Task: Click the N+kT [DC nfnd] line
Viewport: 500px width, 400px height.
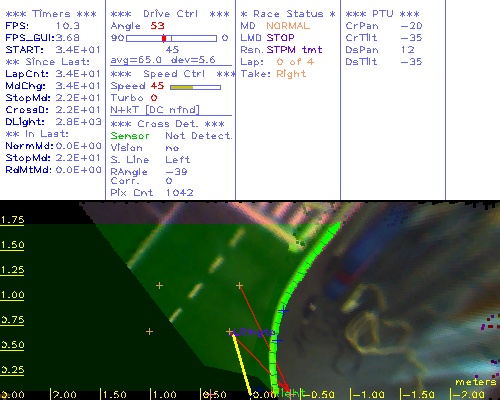Action: tap(155, 110)
